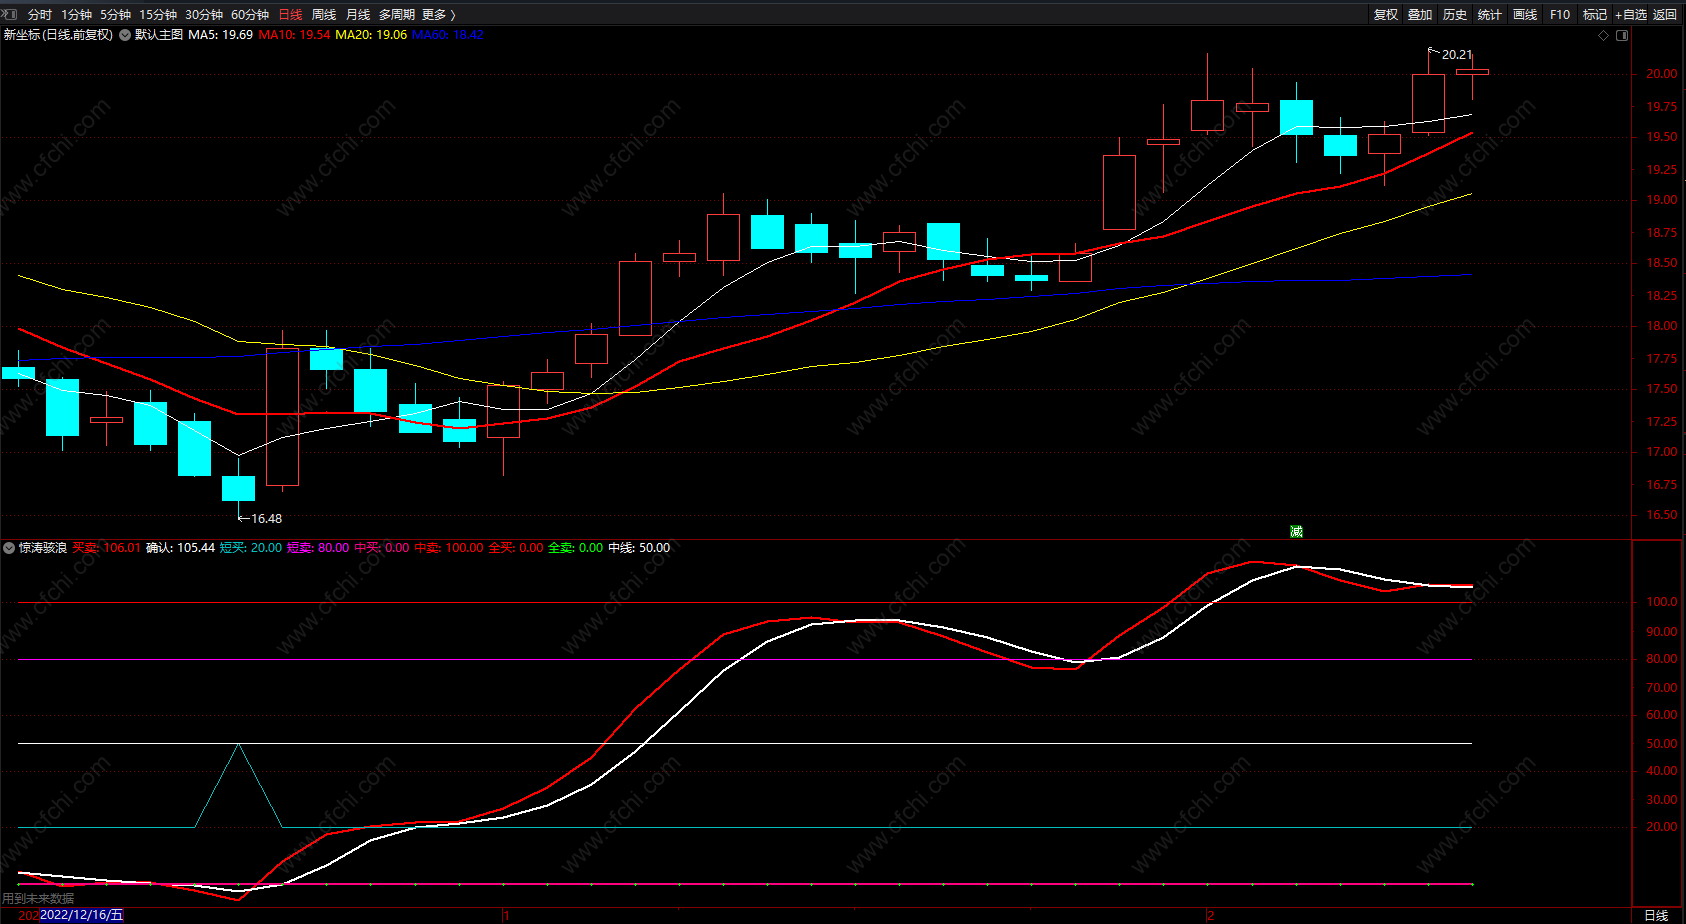Click the 全卖: 0.00 indicator value

[576, 548]
